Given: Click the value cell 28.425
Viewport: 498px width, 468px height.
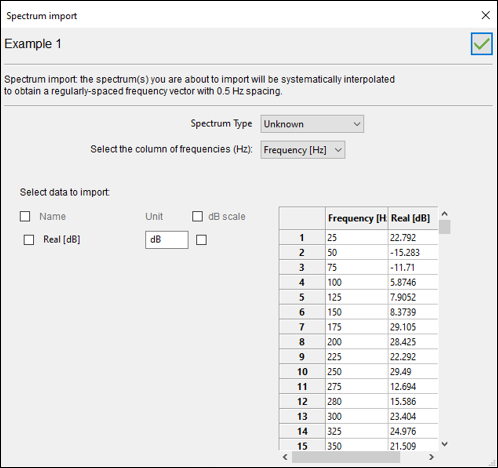Looking at the screenshot, I should pyautogui.click(x=413, y=342).
